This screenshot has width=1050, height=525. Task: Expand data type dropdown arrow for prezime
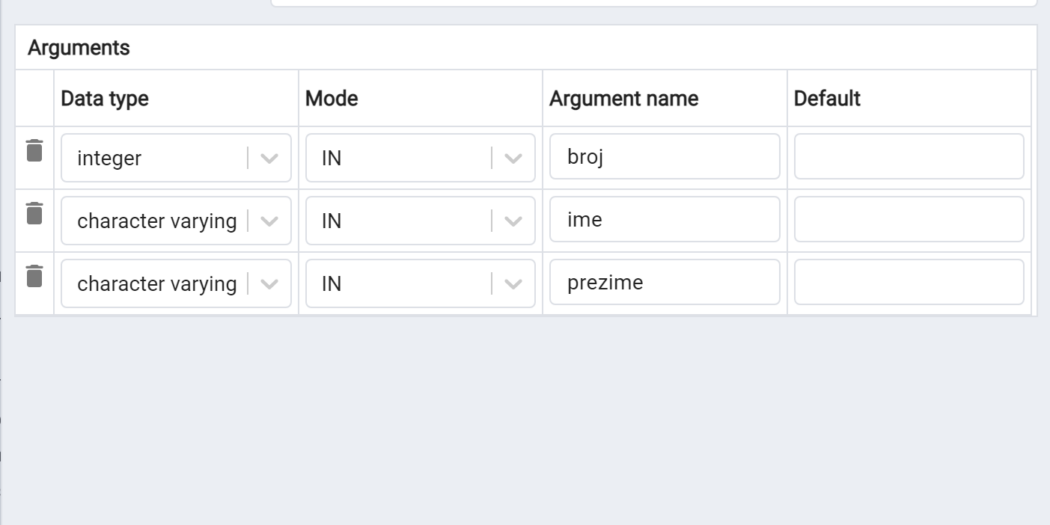click(x=269, y=284)
